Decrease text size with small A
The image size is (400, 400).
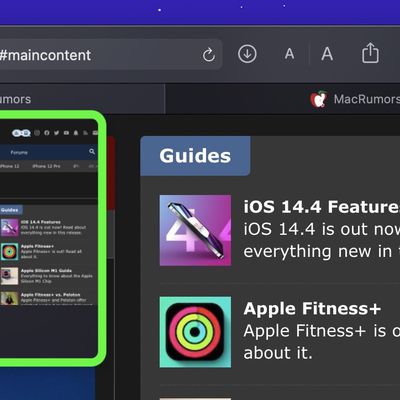click(290, 54)
